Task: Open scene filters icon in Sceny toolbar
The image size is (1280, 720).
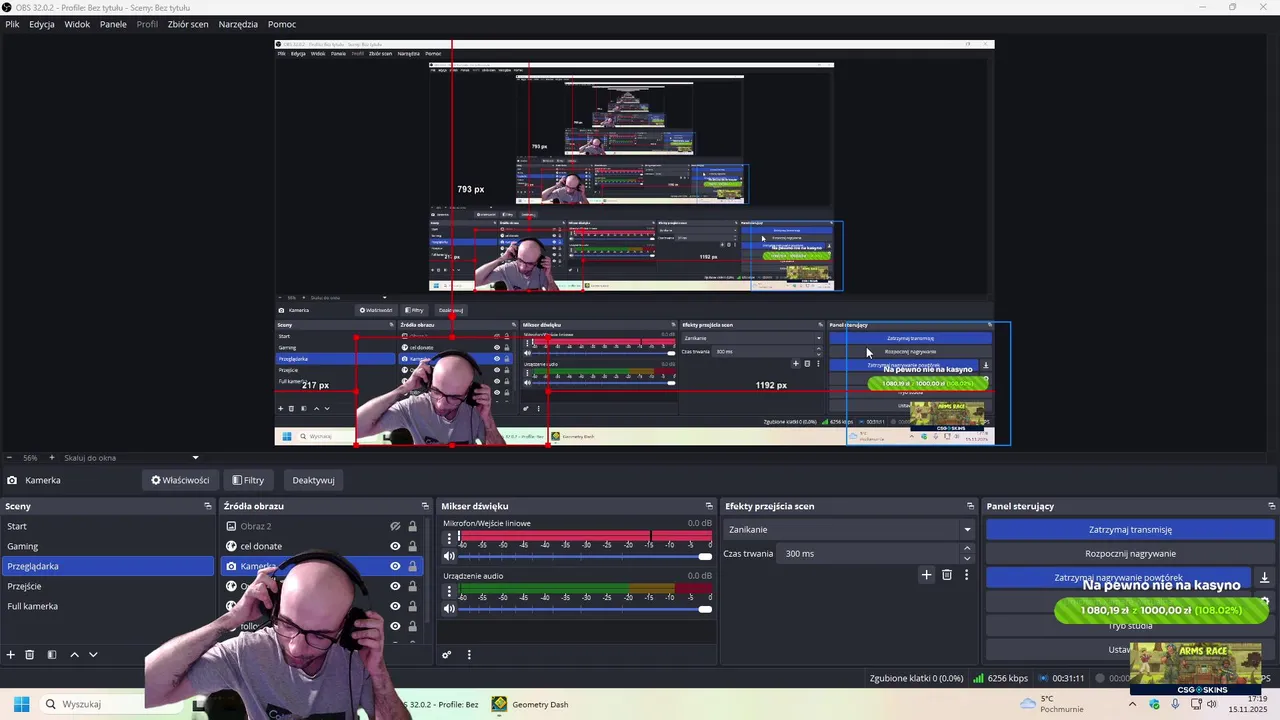Action: pyautogui.click(x=52, y=655)
